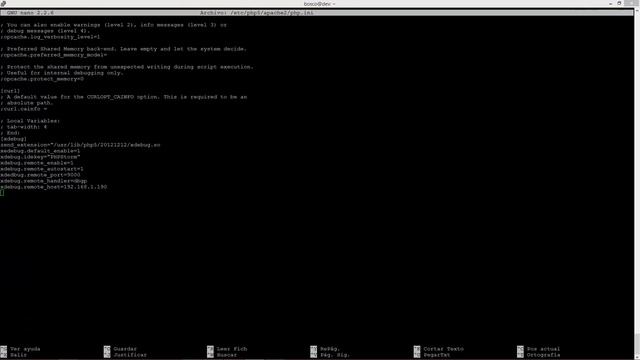The image size is (640, 360).
Task: Click the "GNU nano" version text
Action: click(x=30, y=13)
